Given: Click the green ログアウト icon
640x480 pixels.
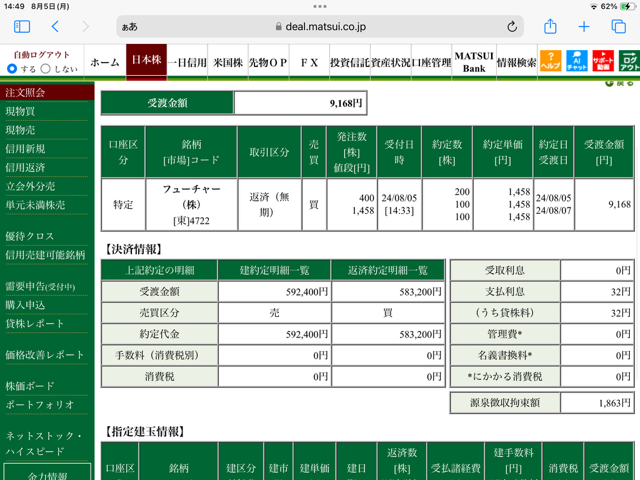Looking at the screenshot, I should [x=629, y=61].
